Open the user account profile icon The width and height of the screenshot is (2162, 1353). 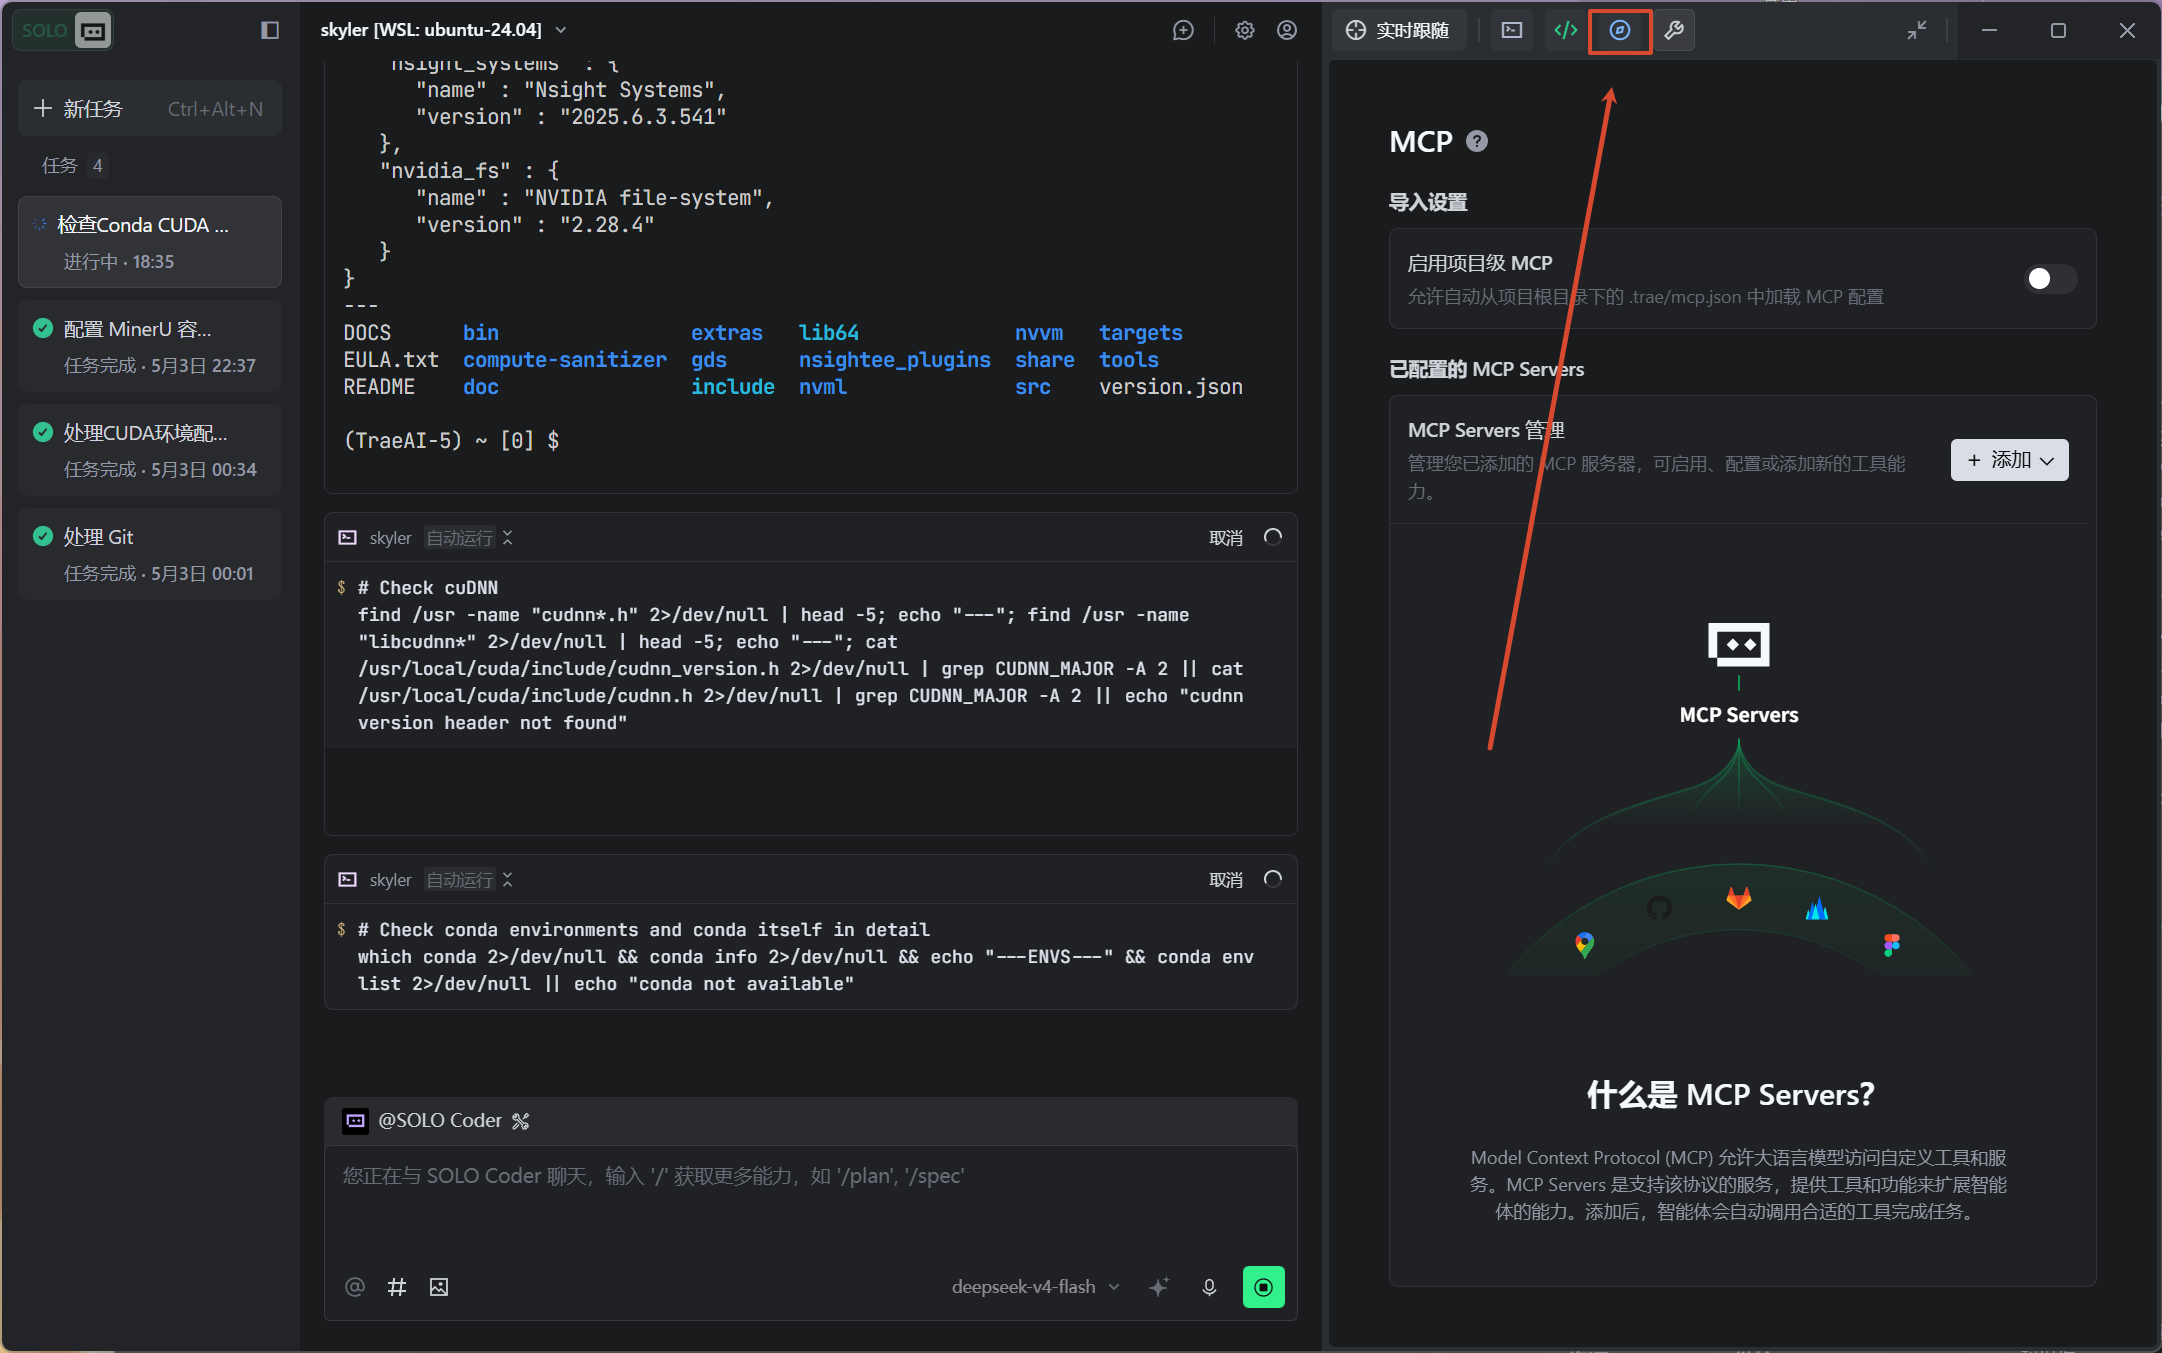pyautogui.click(x=1287, y=30)
